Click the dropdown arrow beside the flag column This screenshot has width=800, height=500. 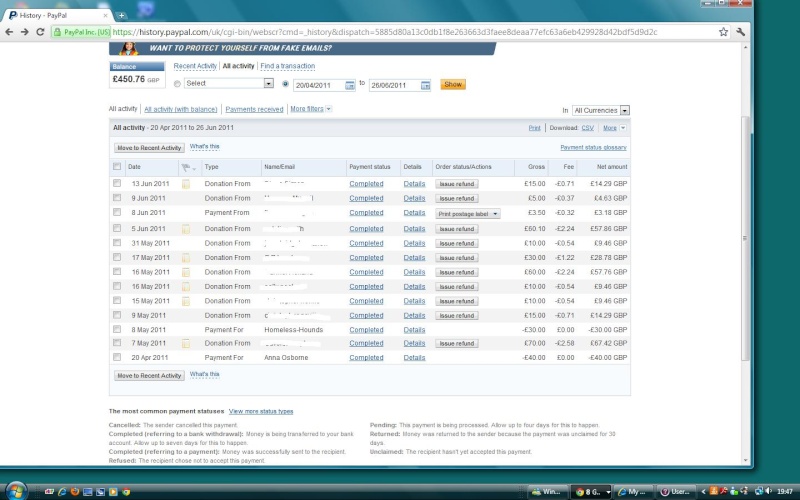[194, 169]
